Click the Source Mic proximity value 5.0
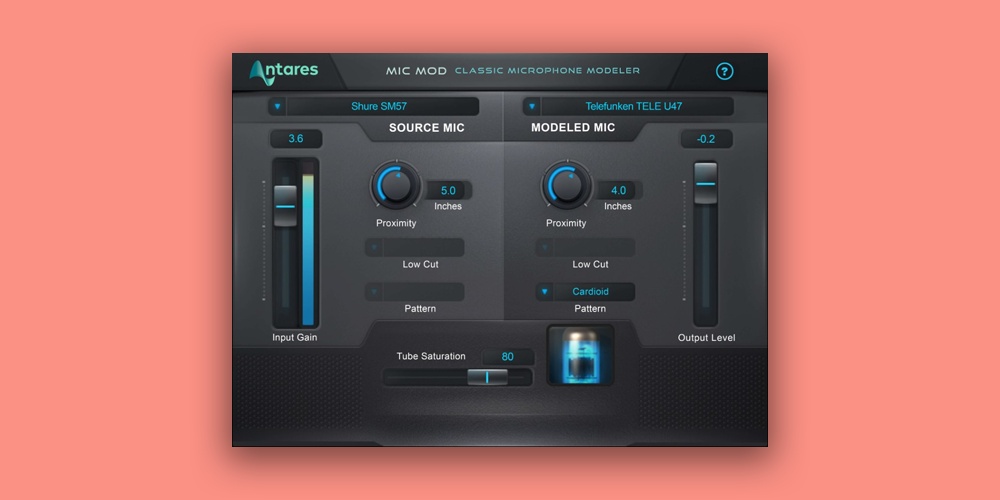Viewport: 1000px width, 500px height. 448,190
